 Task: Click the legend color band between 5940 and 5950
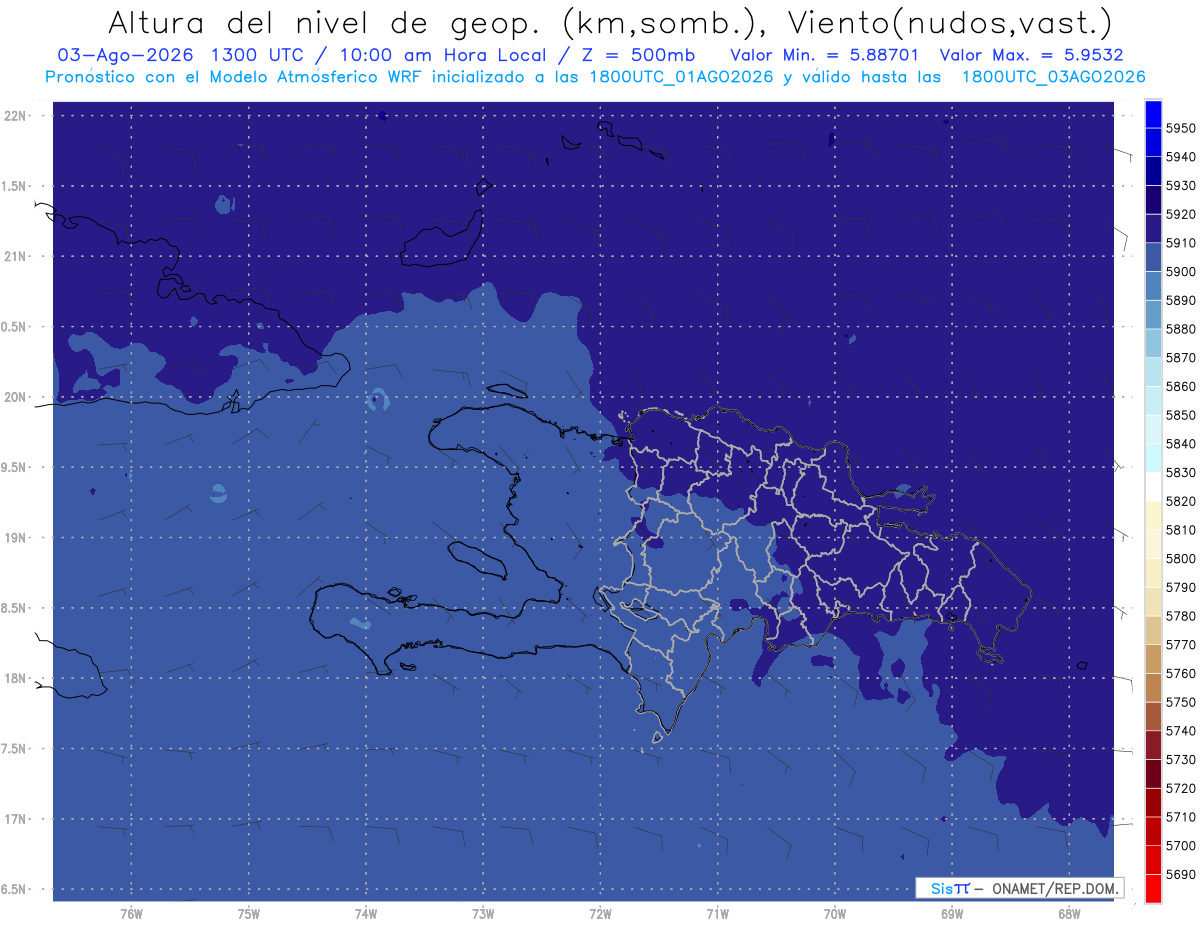point(1152,143)
